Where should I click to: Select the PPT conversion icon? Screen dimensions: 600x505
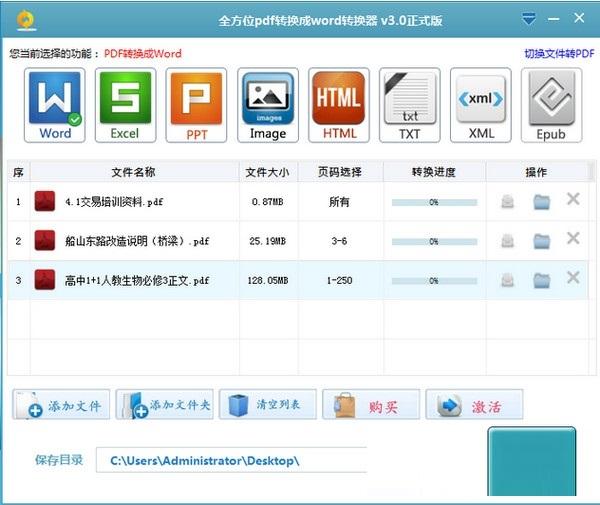pos(196,105)
